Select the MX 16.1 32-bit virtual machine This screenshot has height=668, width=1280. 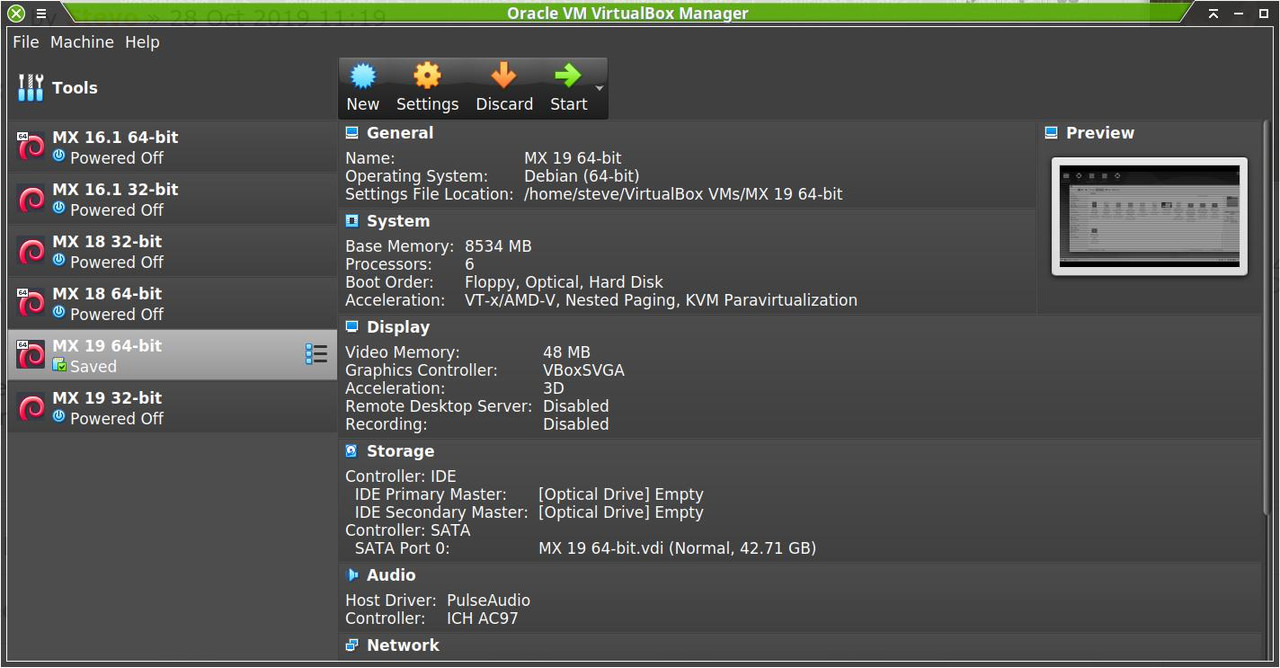[172, 199]
